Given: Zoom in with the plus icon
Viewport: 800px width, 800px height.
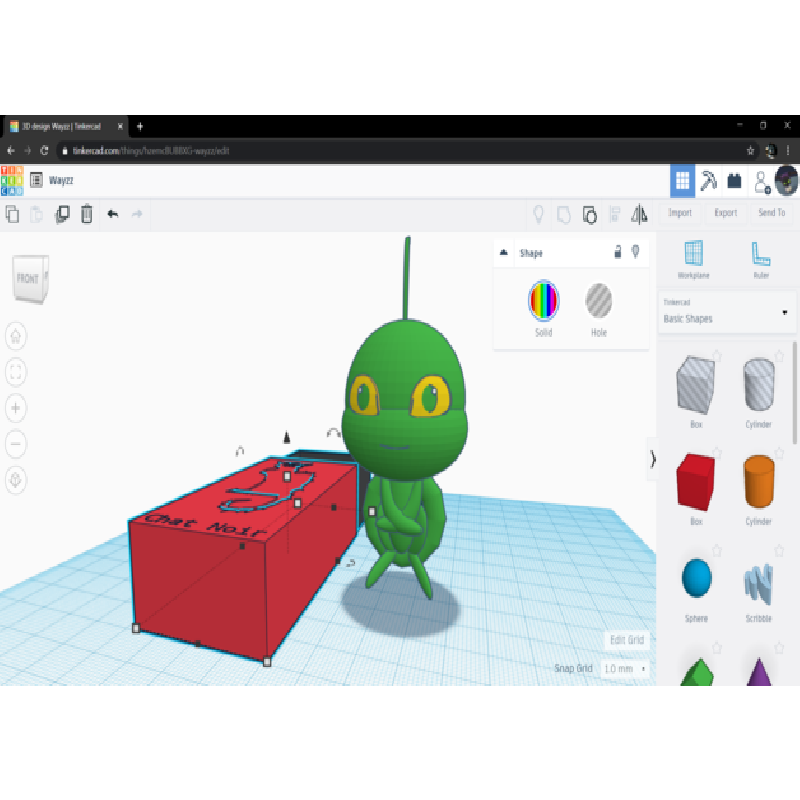Looking at the screenshot, I should [x=17, y=408].
